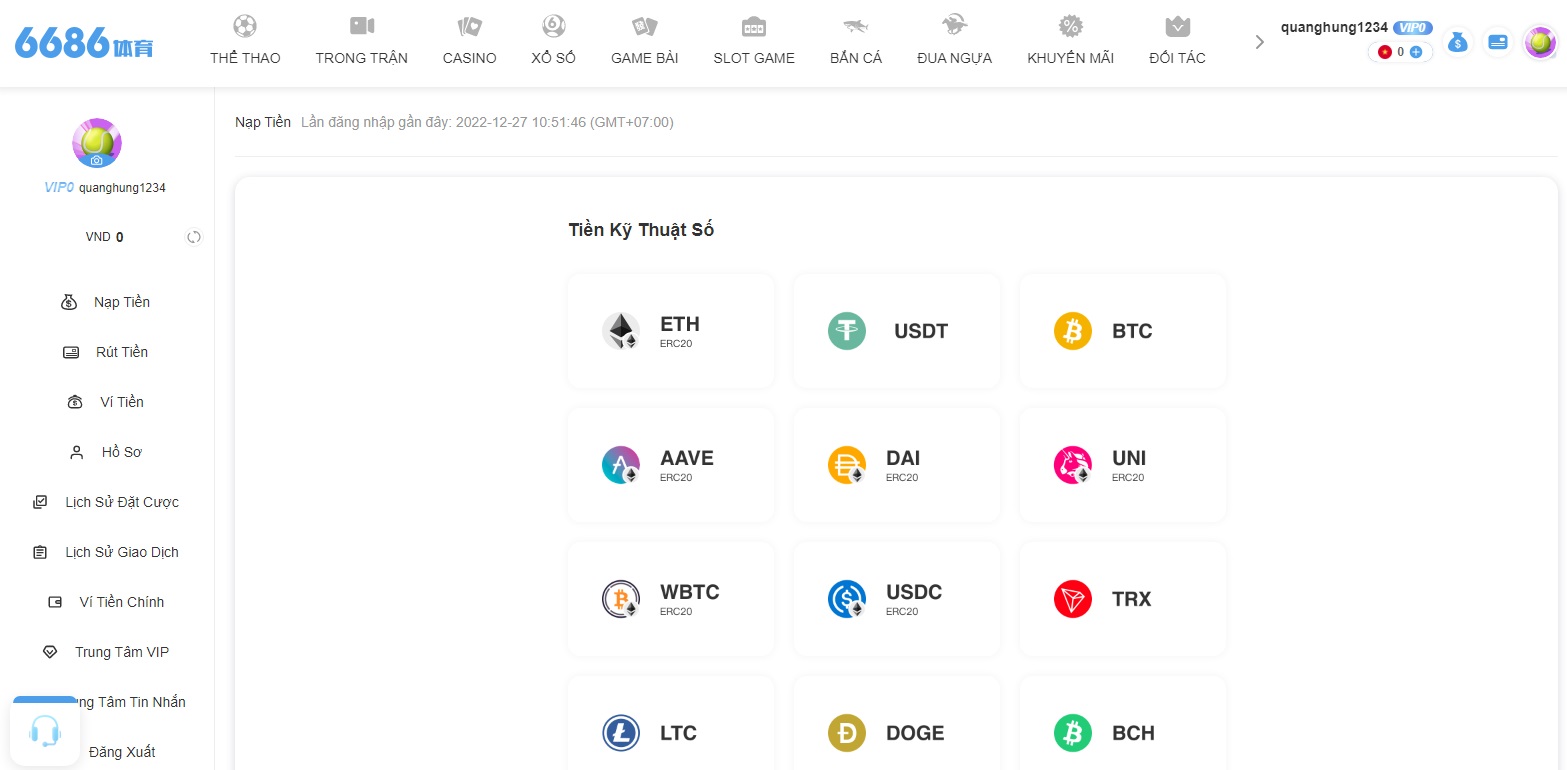Select BTC deposit option
The image size is (1567, 770).
1123,331
